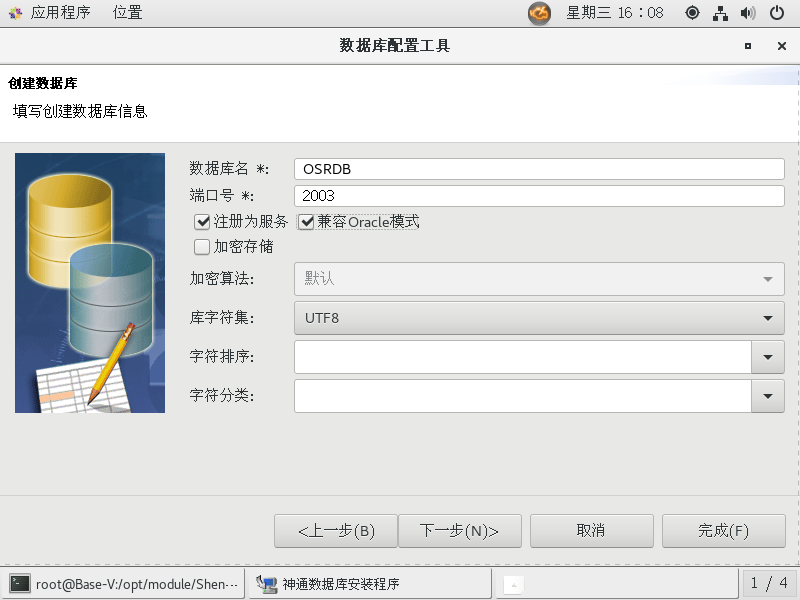This screenshot has width=800, height=600.
Task: Click the network connection icon
Action: click(720, 13)
